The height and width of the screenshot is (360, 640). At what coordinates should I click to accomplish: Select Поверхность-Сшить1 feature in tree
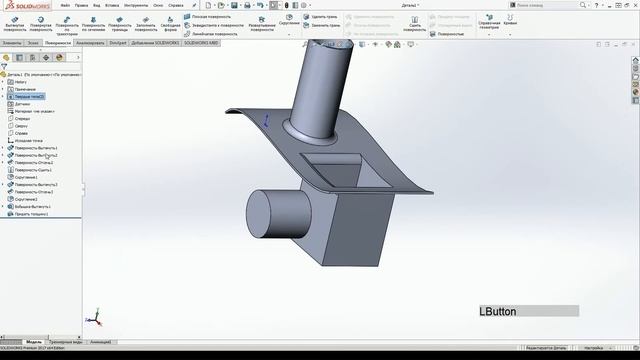coord(29,170)
